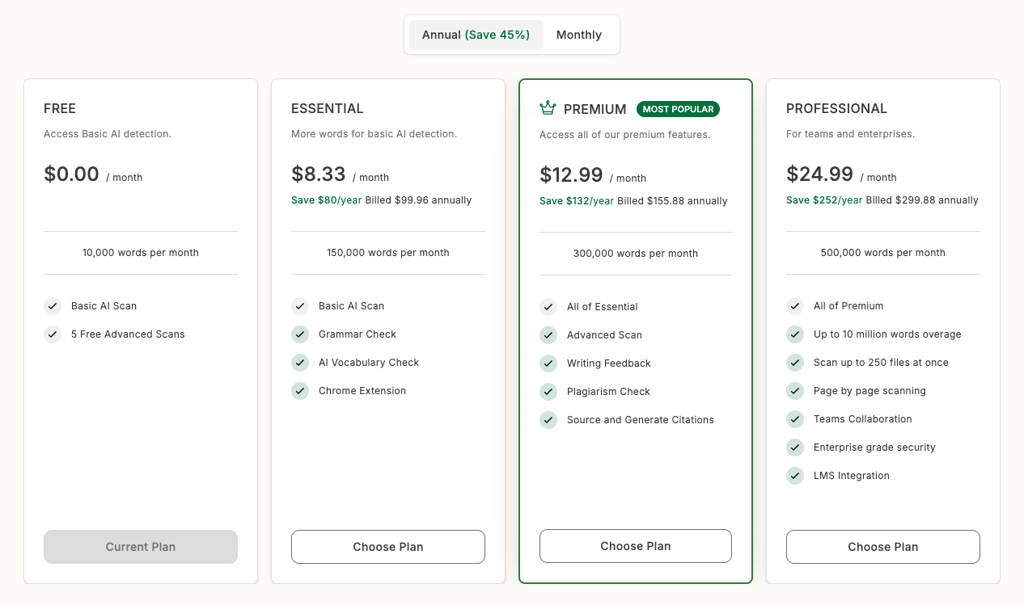The image size is (1024, 605).
Task: Click 'Billed $155.88 annually' text
Action: pyautogui.click(x=672, y=201)
